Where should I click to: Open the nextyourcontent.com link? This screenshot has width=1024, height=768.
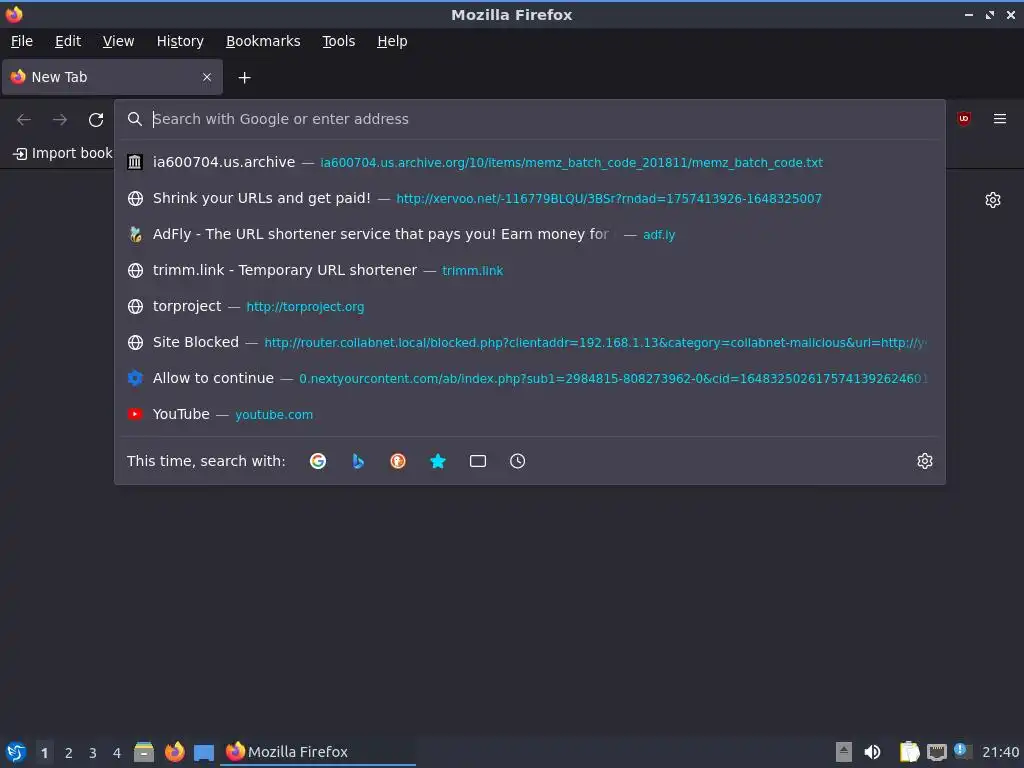(613, 378)
